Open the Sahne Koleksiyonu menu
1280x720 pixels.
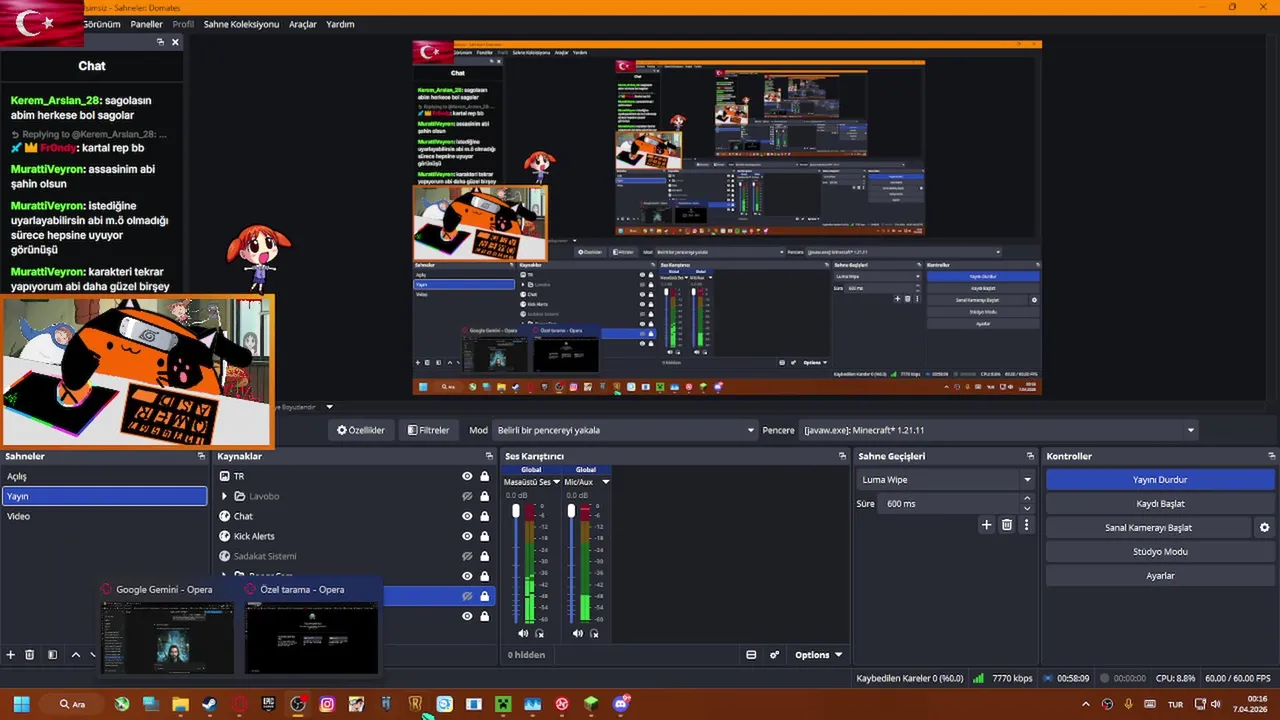[241, 24]
